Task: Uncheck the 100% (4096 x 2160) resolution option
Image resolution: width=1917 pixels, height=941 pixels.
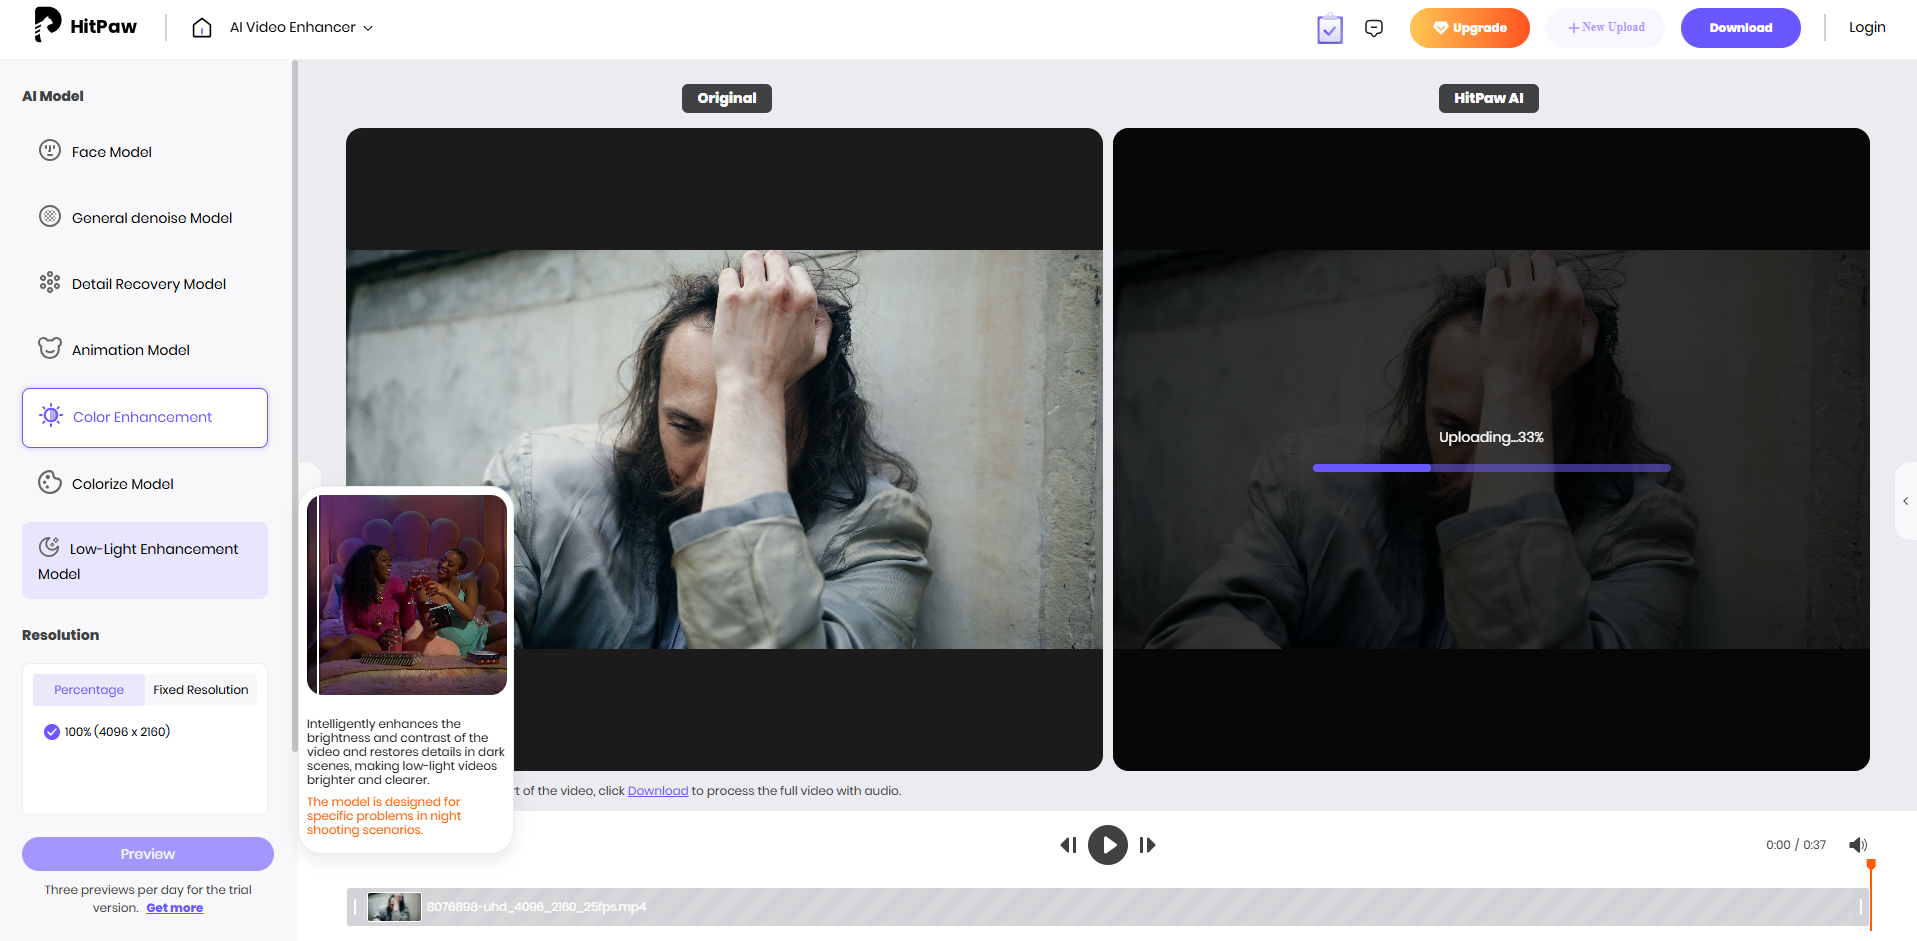Action: [51, 731]
